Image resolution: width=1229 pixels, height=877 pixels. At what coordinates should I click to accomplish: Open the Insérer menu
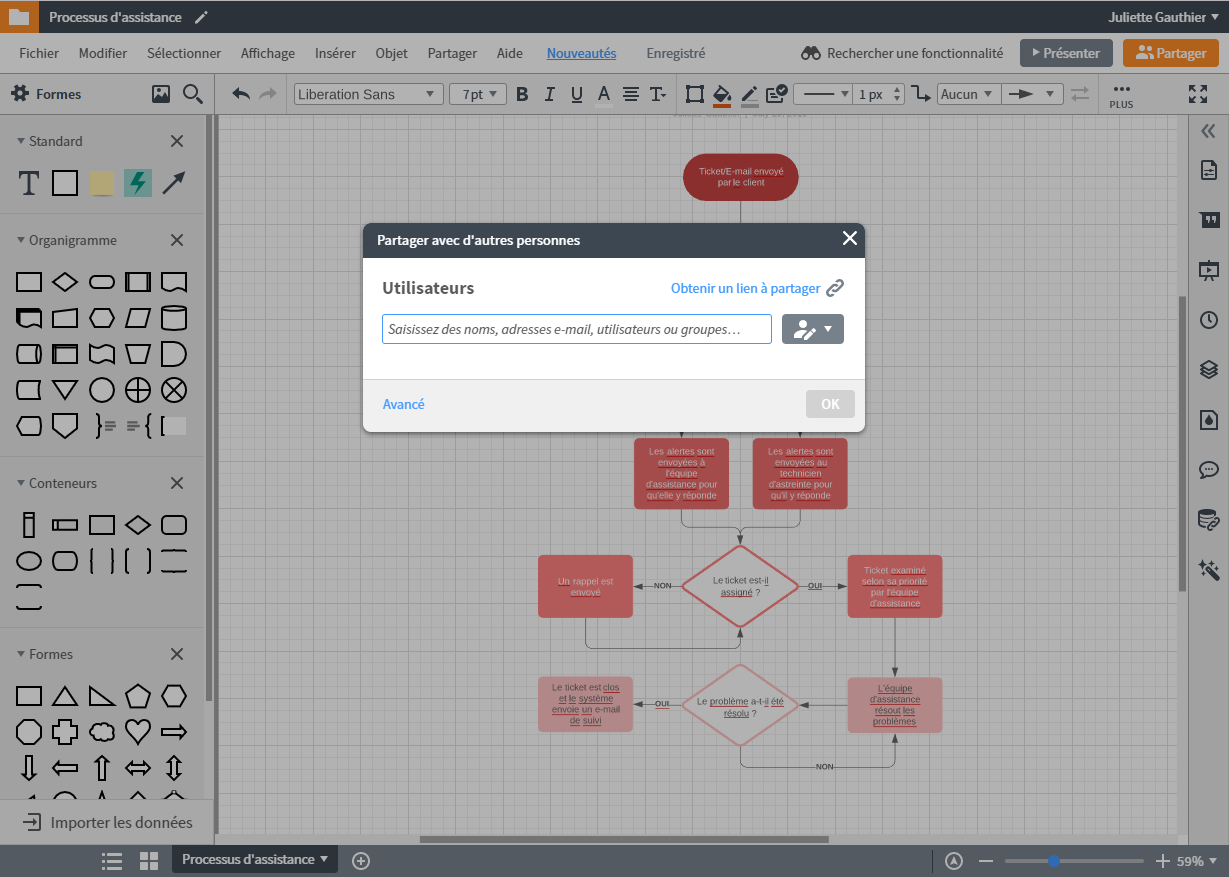[x=335, y=53]
